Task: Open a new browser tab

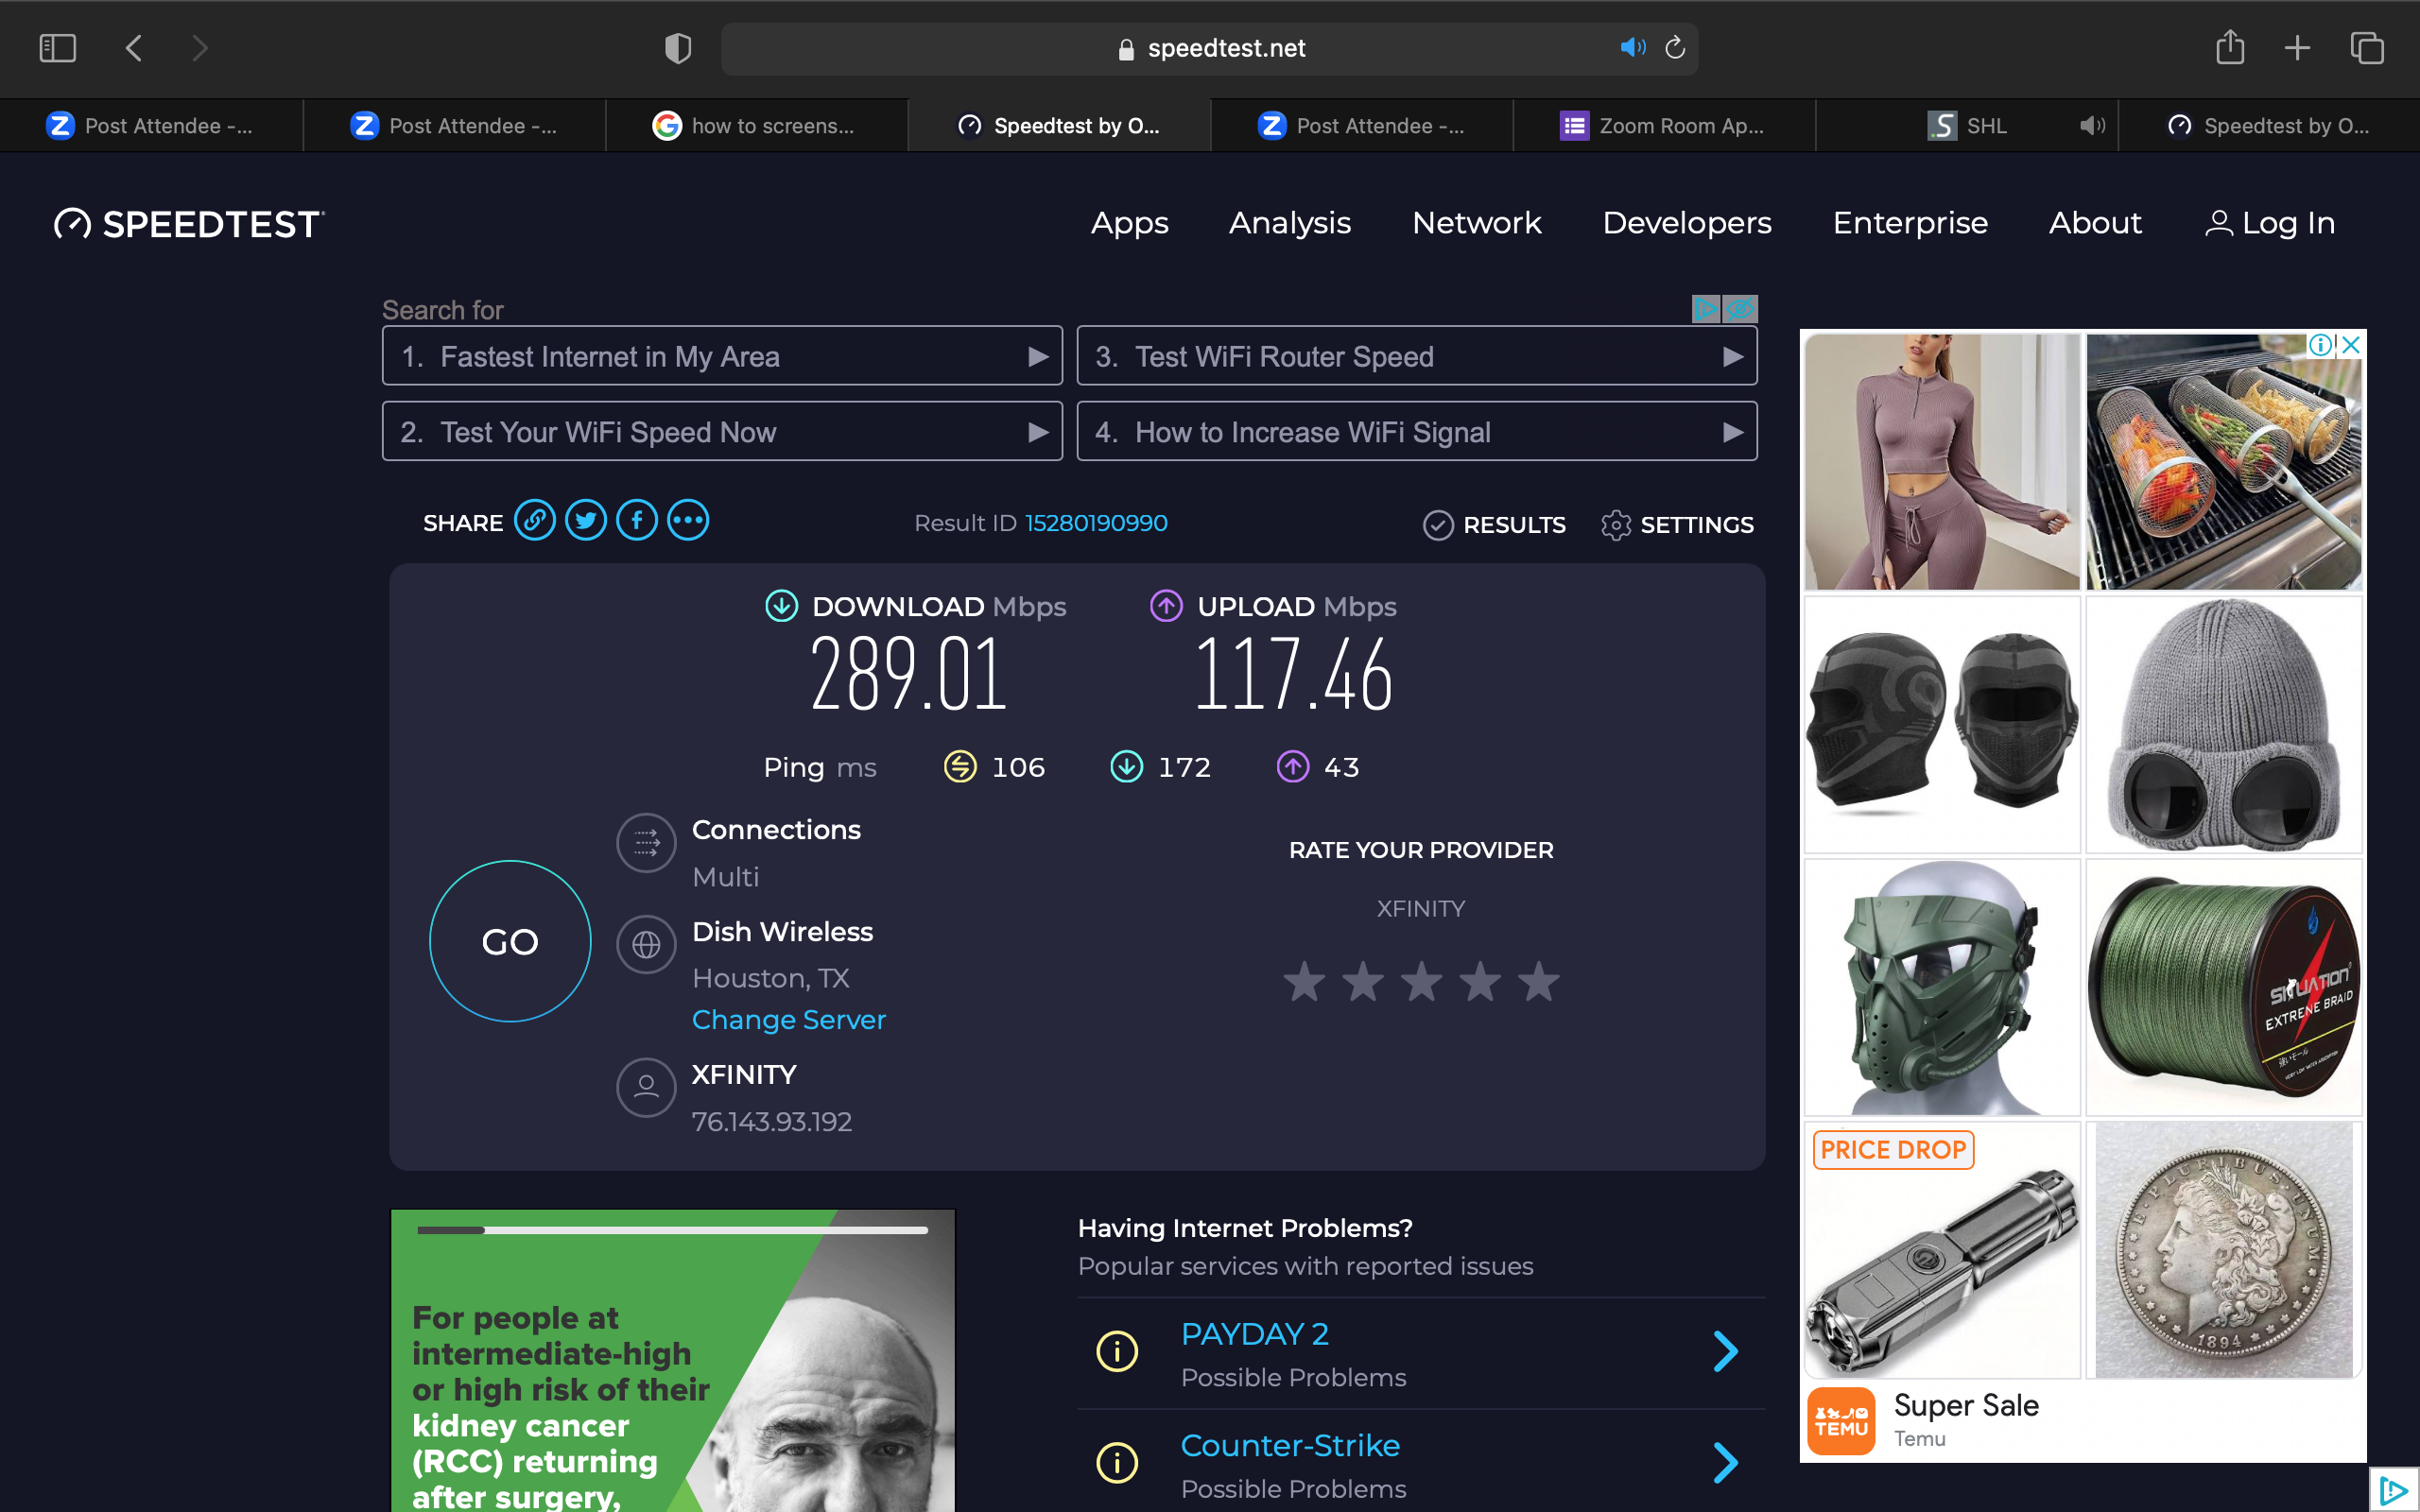Action: pos(2298,48)
